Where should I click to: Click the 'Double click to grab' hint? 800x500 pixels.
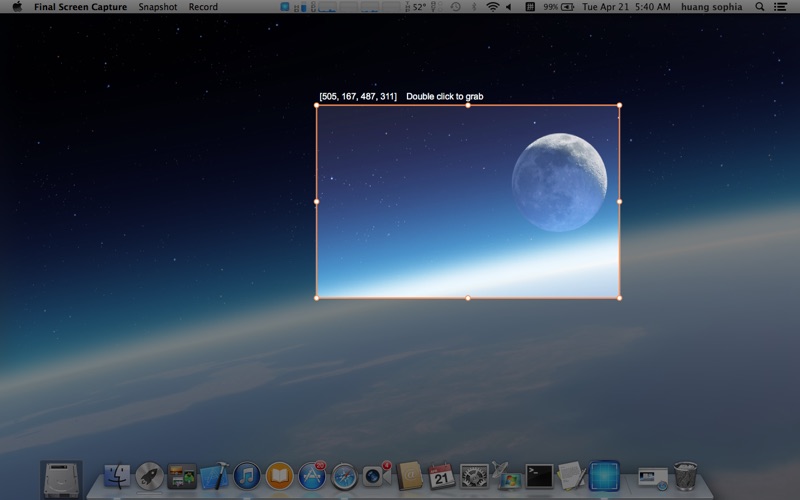tap(444, 96)
